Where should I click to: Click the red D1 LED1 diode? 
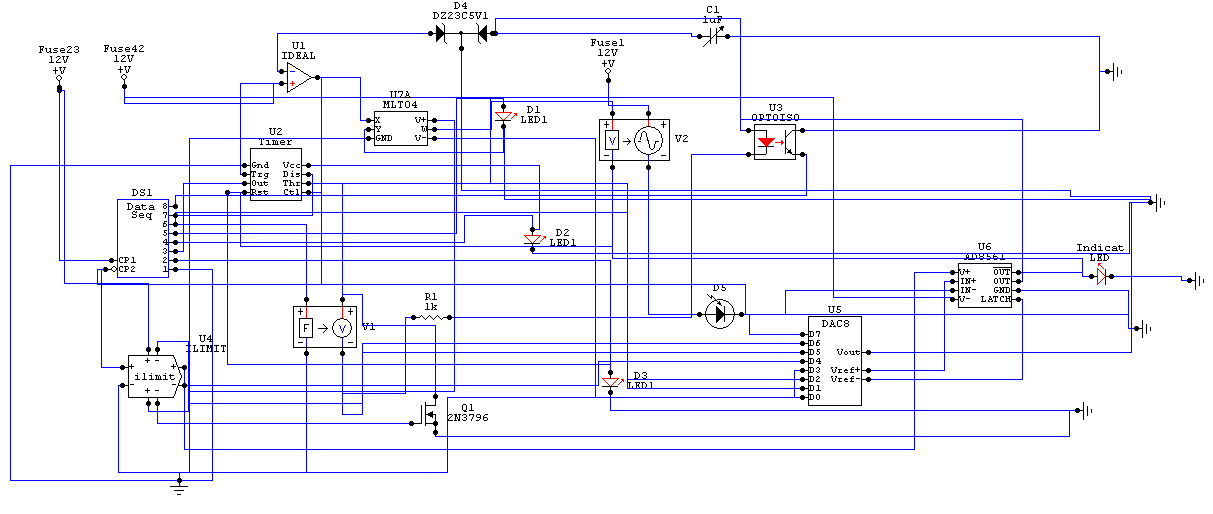[504, 118]
